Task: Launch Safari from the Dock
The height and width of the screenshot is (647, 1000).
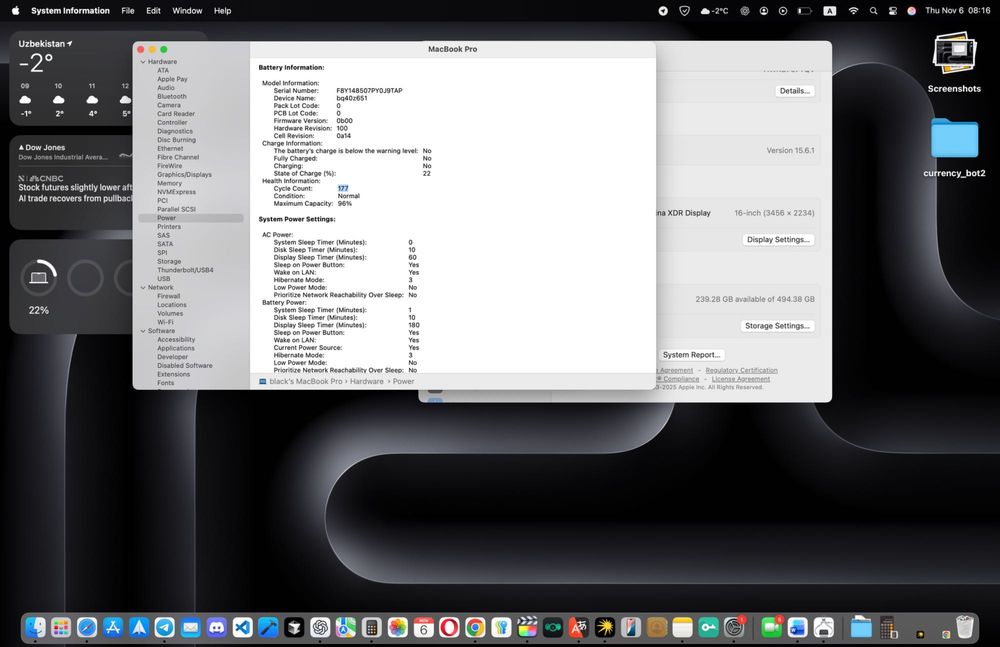Action: (x=87, y=628)
